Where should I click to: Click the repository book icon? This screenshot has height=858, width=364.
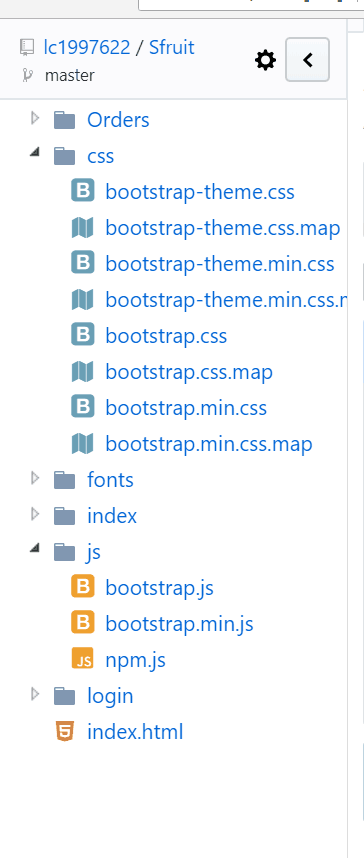[x=27, y=48]
